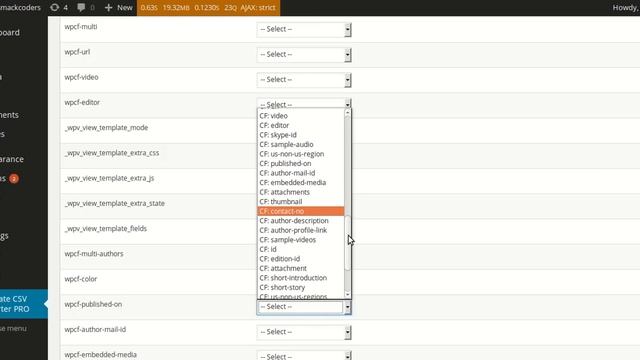640x360 pixels.
Task: Choose CF: author-description option
Action: pyautogui.click(x=301, y=220)
